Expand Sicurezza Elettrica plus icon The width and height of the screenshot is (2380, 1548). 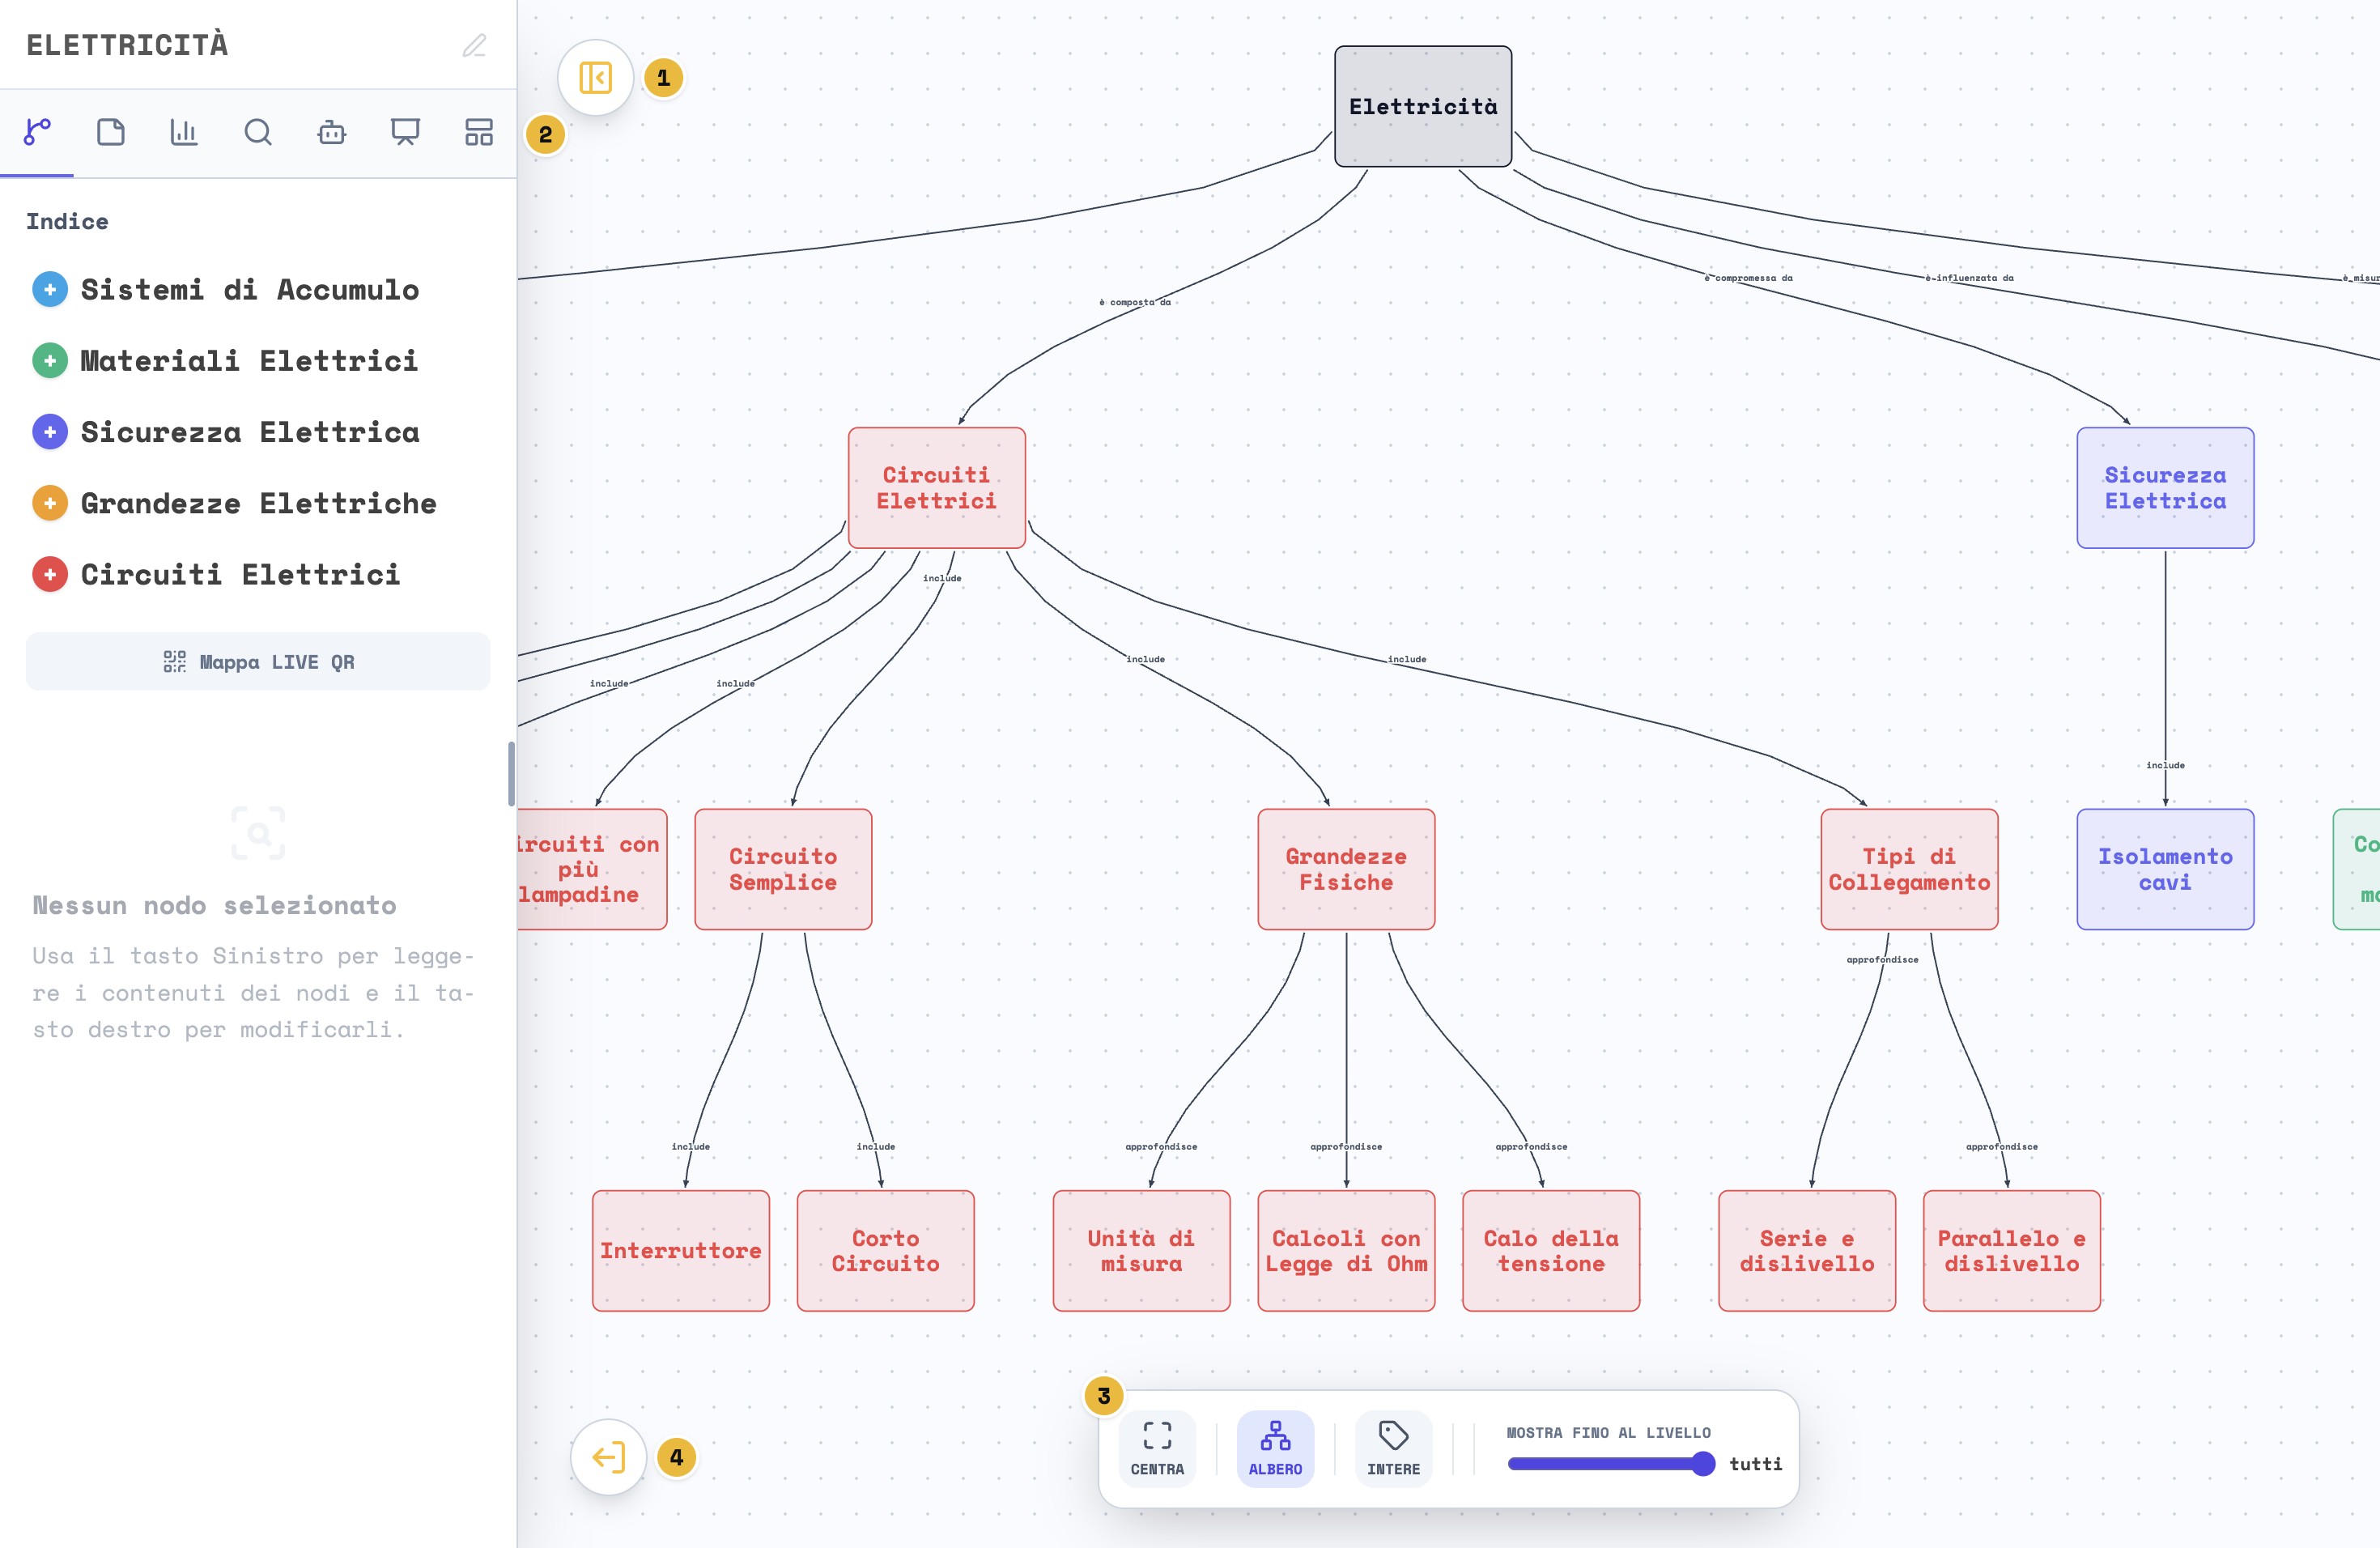pyautogui.click(x=50, y=432)
